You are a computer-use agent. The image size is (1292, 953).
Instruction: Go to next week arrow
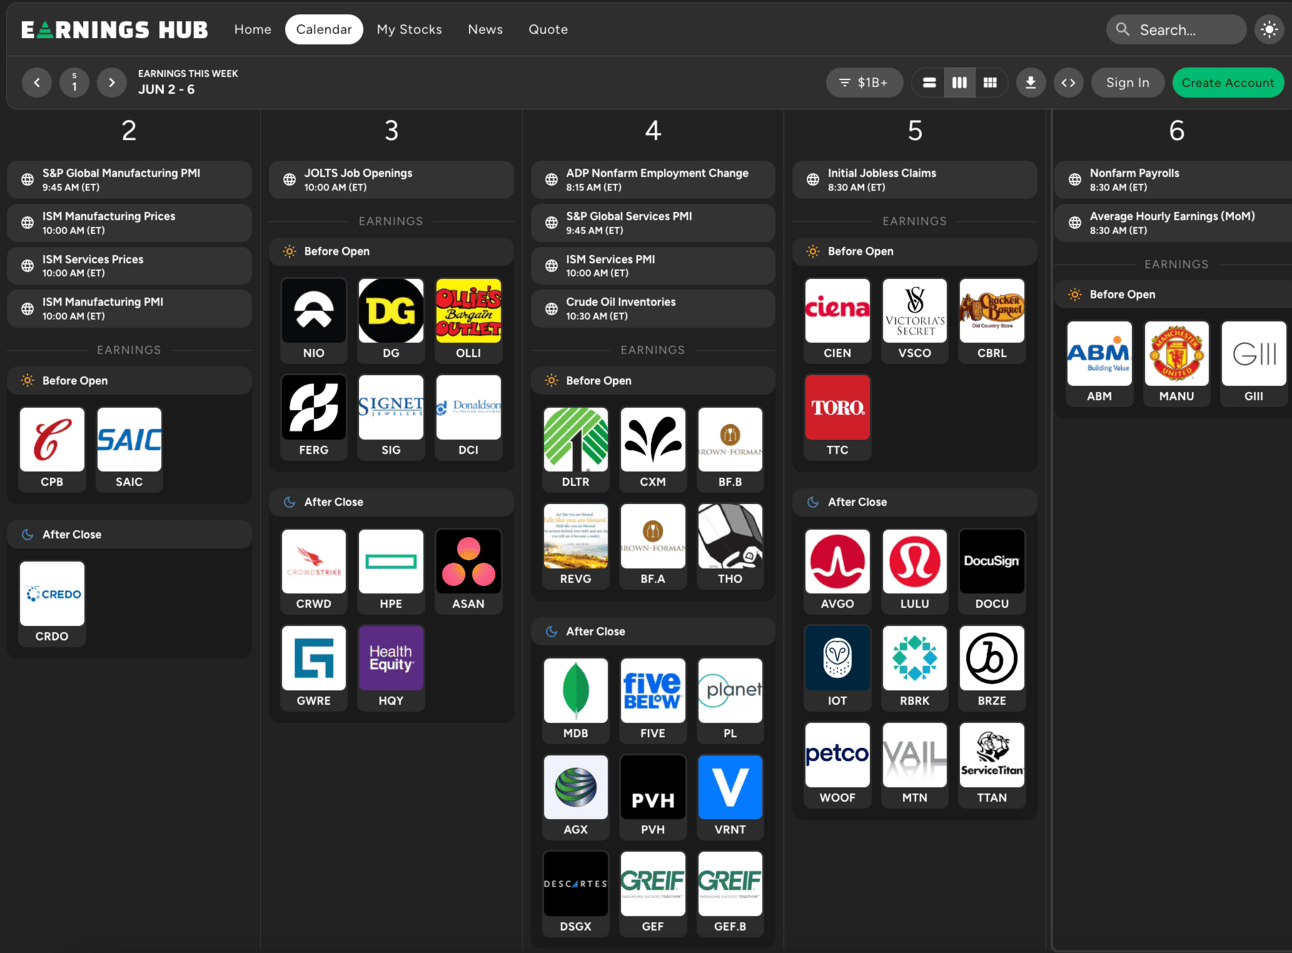(x=112, y=82)
